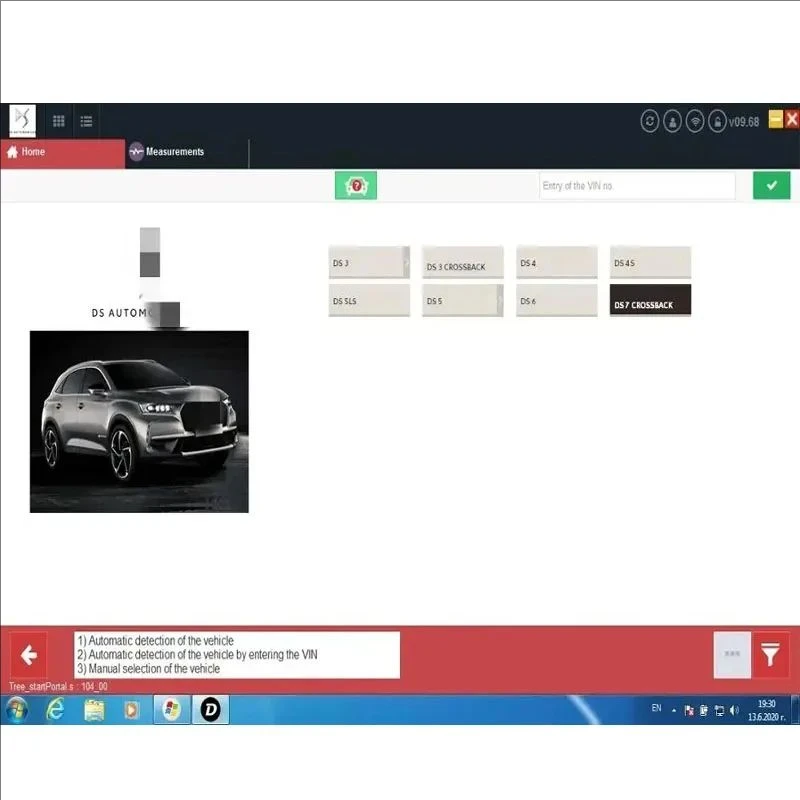Click the Action Center flag tray icon
Screen dimensions: 800x800
click(x=689, y=710)
